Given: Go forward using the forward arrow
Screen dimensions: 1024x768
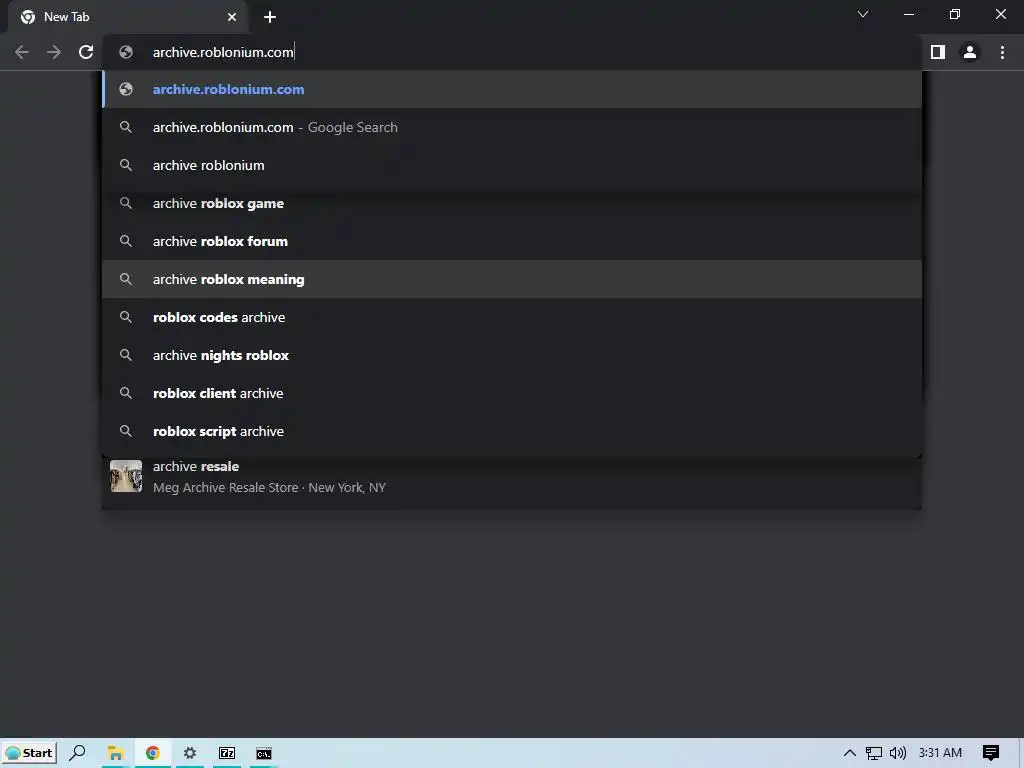Looking at the screenshot, I should (x=54, y=52).
